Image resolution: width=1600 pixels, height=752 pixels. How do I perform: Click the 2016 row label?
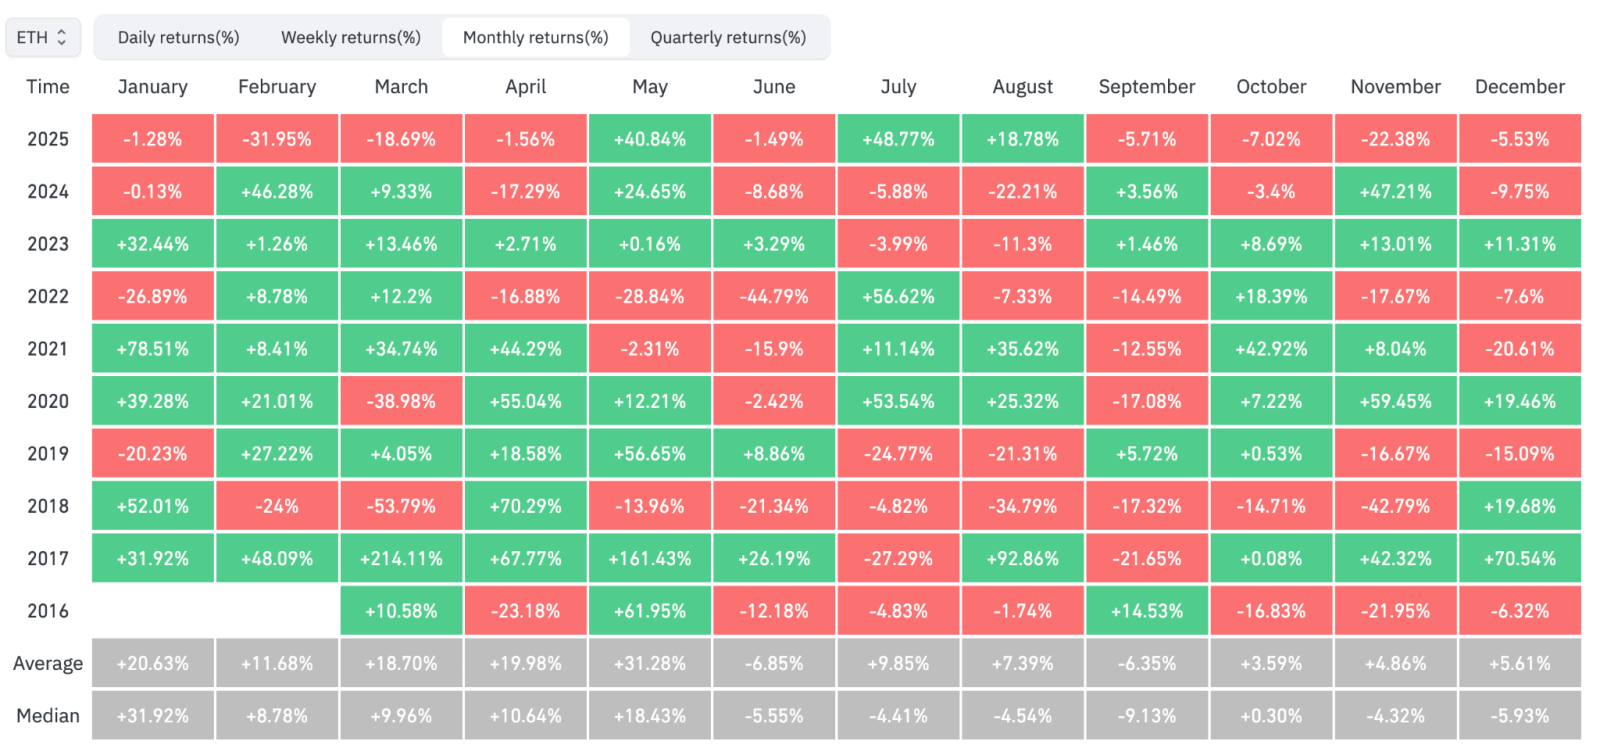click(x=48, y=611)
